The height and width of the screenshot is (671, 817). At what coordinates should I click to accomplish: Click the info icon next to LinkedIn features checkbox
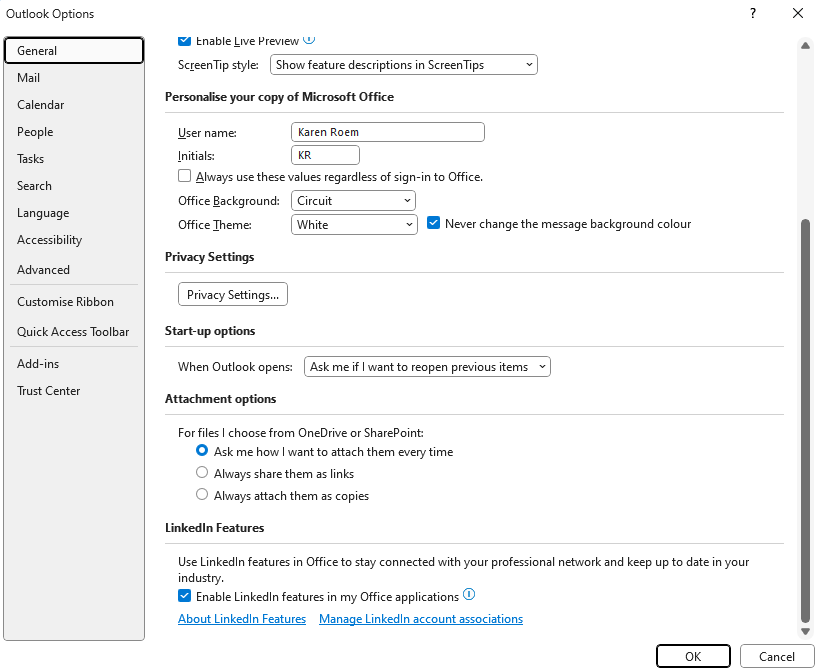[469, 594]
